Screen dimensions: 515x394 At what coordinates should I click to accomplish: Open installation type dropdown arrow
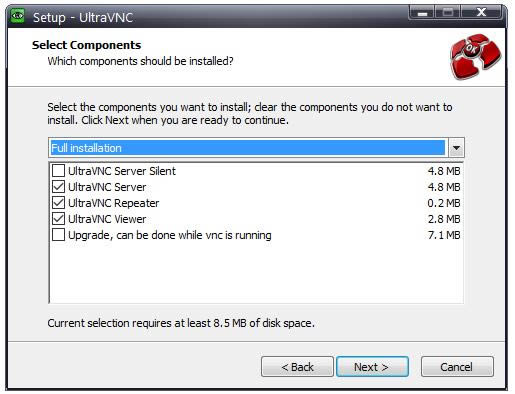tap(456, 148)
